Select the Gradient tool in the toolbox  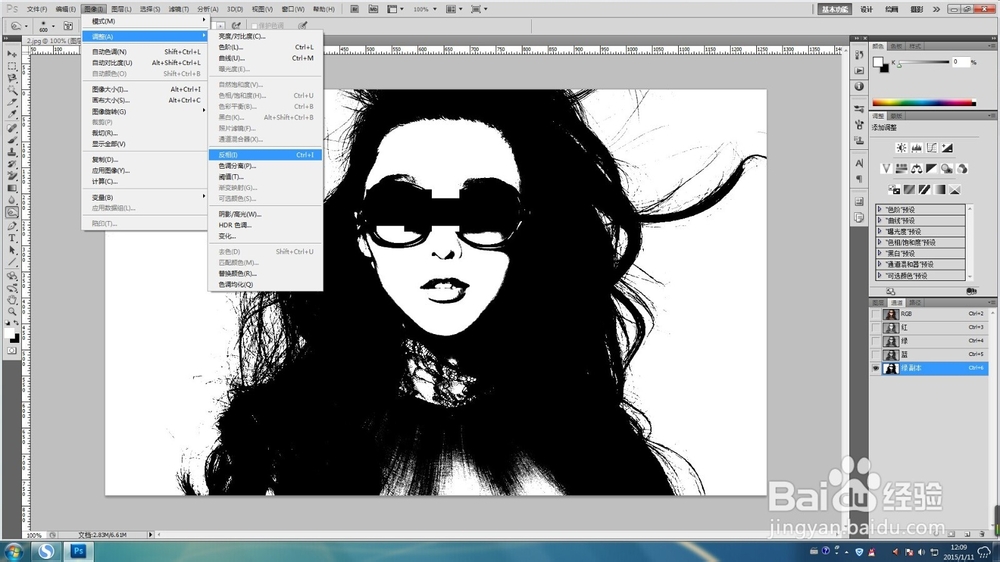click(12, 188)
